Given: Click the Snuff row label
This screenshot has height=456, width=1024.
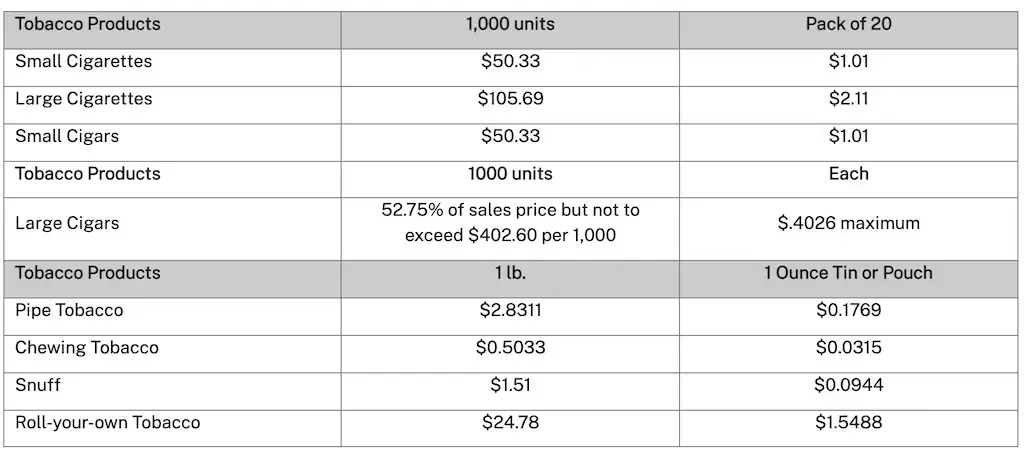Looking at the screenshot, I should 38,385.
